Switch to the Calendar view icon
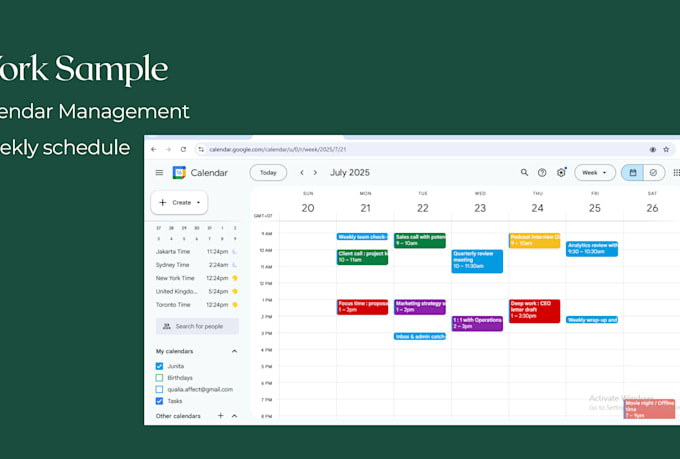680x459 pixels. pos(633,173)
